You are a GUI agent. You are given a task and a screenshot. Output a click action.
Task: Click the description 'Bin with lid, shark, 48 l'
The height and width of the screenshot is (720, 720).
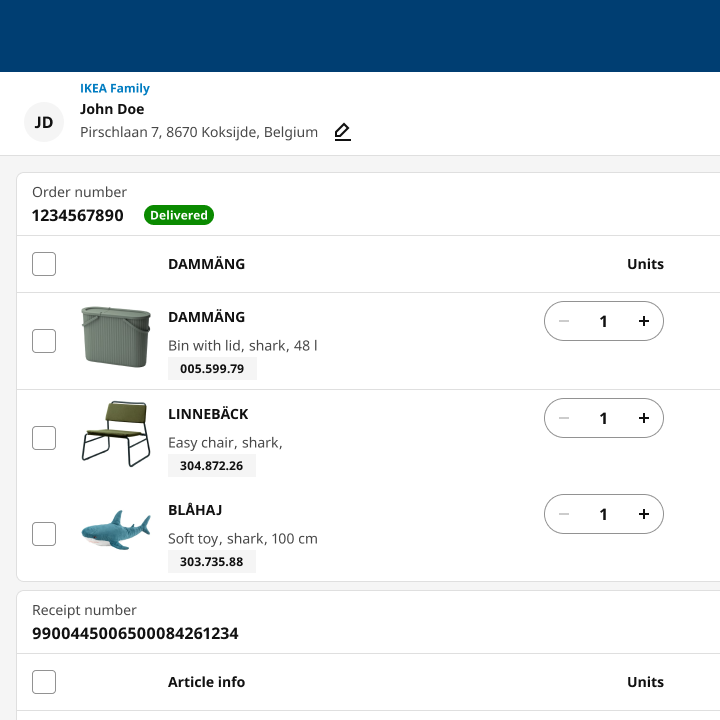pyautogui.click(x=243, y=345)
